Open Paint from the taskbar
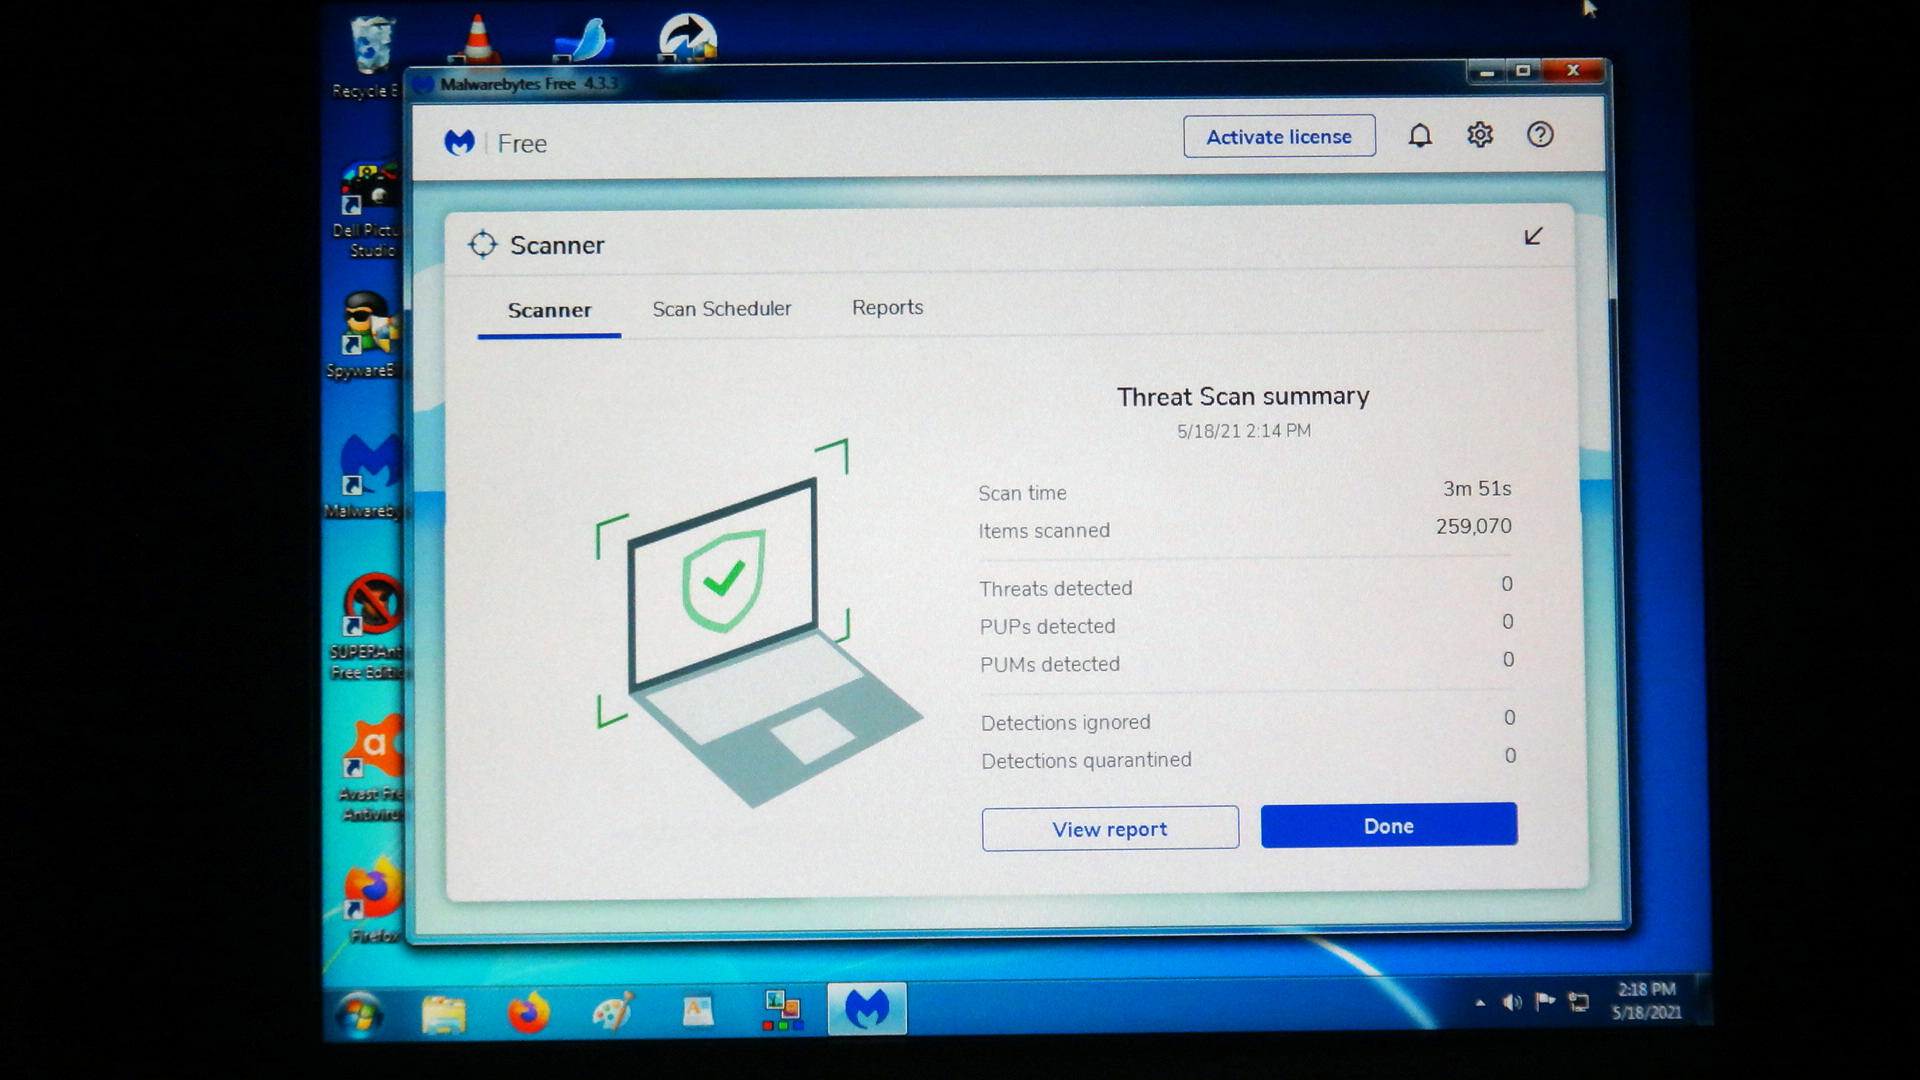The height and width of the screenshot is (1080, 1920). pyautogui.click(x=613, y=1011)
